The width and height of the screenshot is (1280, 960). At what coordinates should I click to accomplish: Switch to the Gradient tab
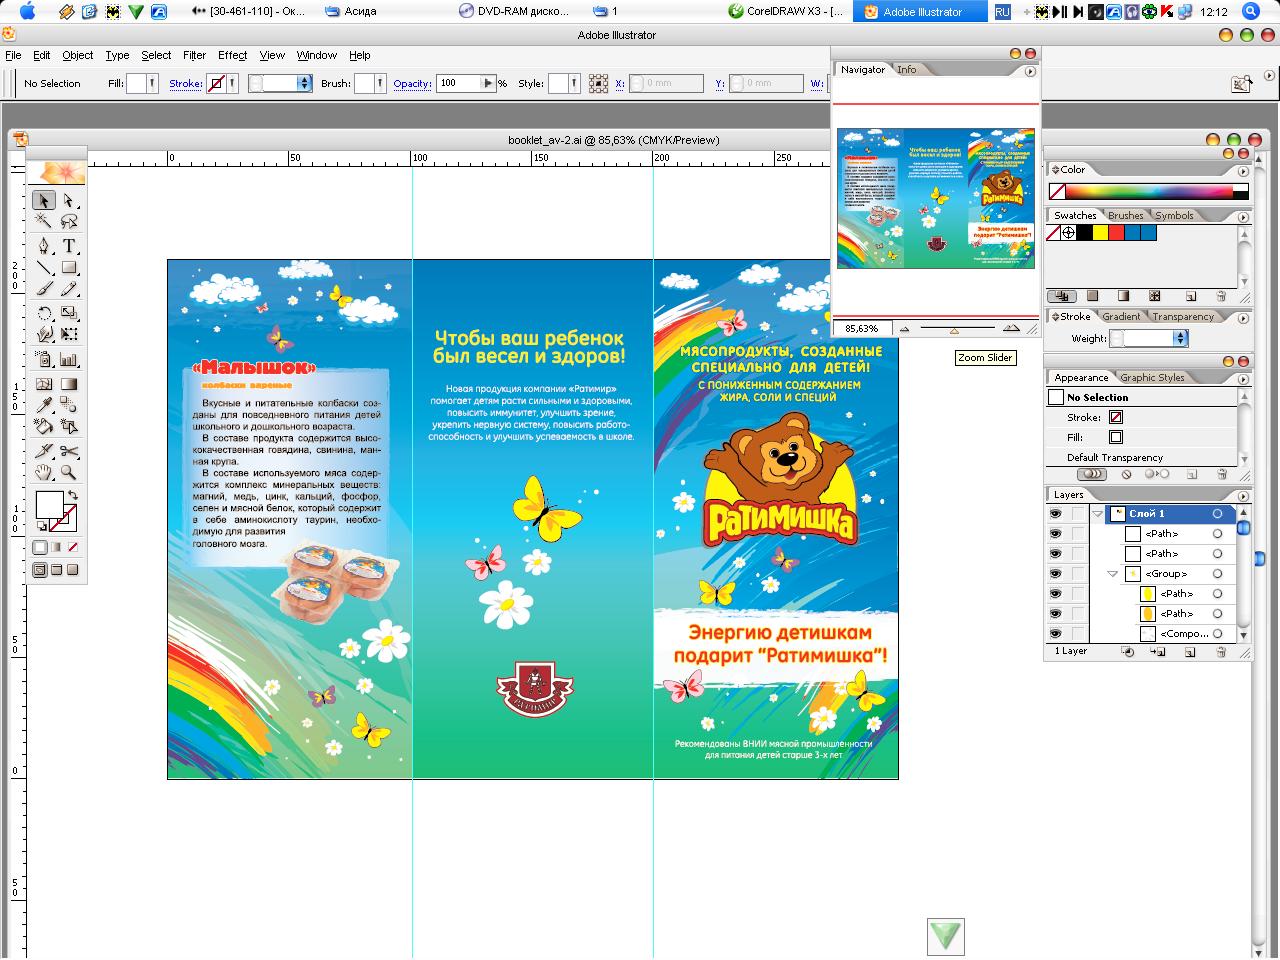point(1120,317)
